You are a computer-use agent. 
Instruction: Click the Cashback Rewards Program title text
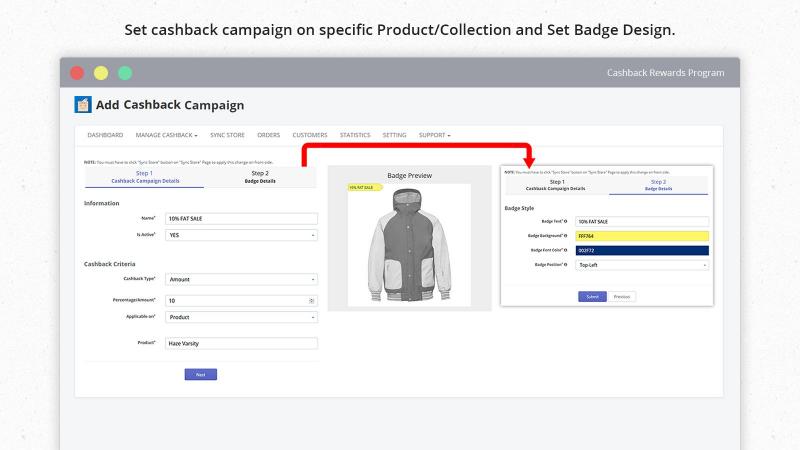[x=665, y=72]
